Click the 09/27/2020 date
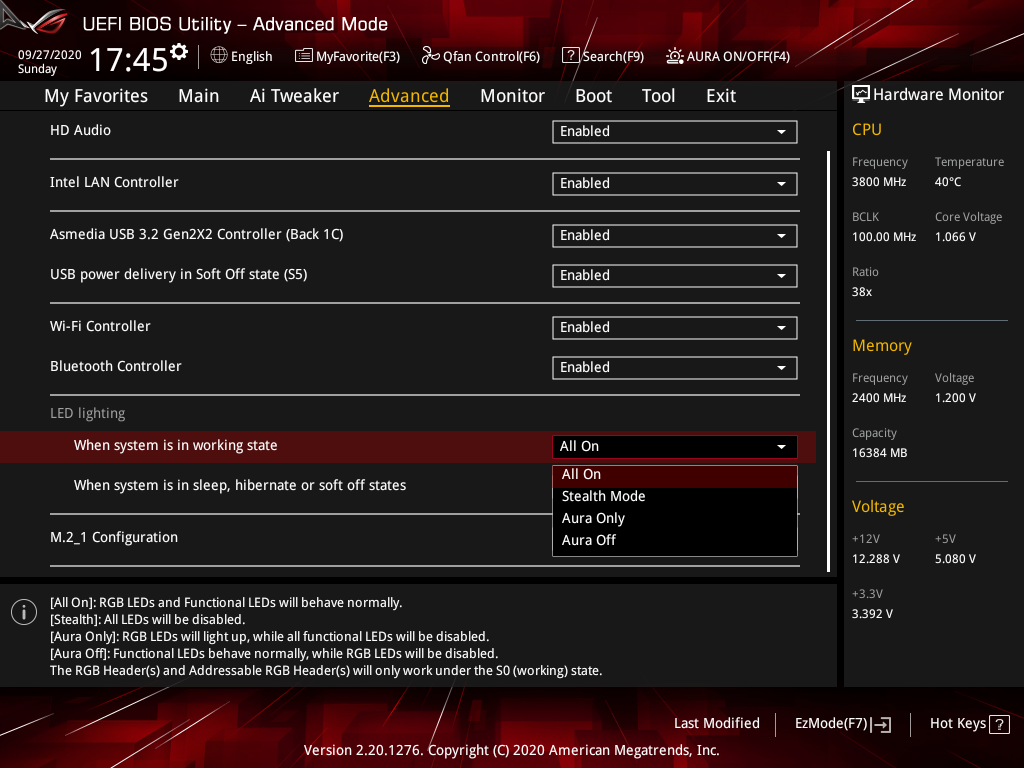This screenshot has width=1024, height=768. tap(50, 55)
